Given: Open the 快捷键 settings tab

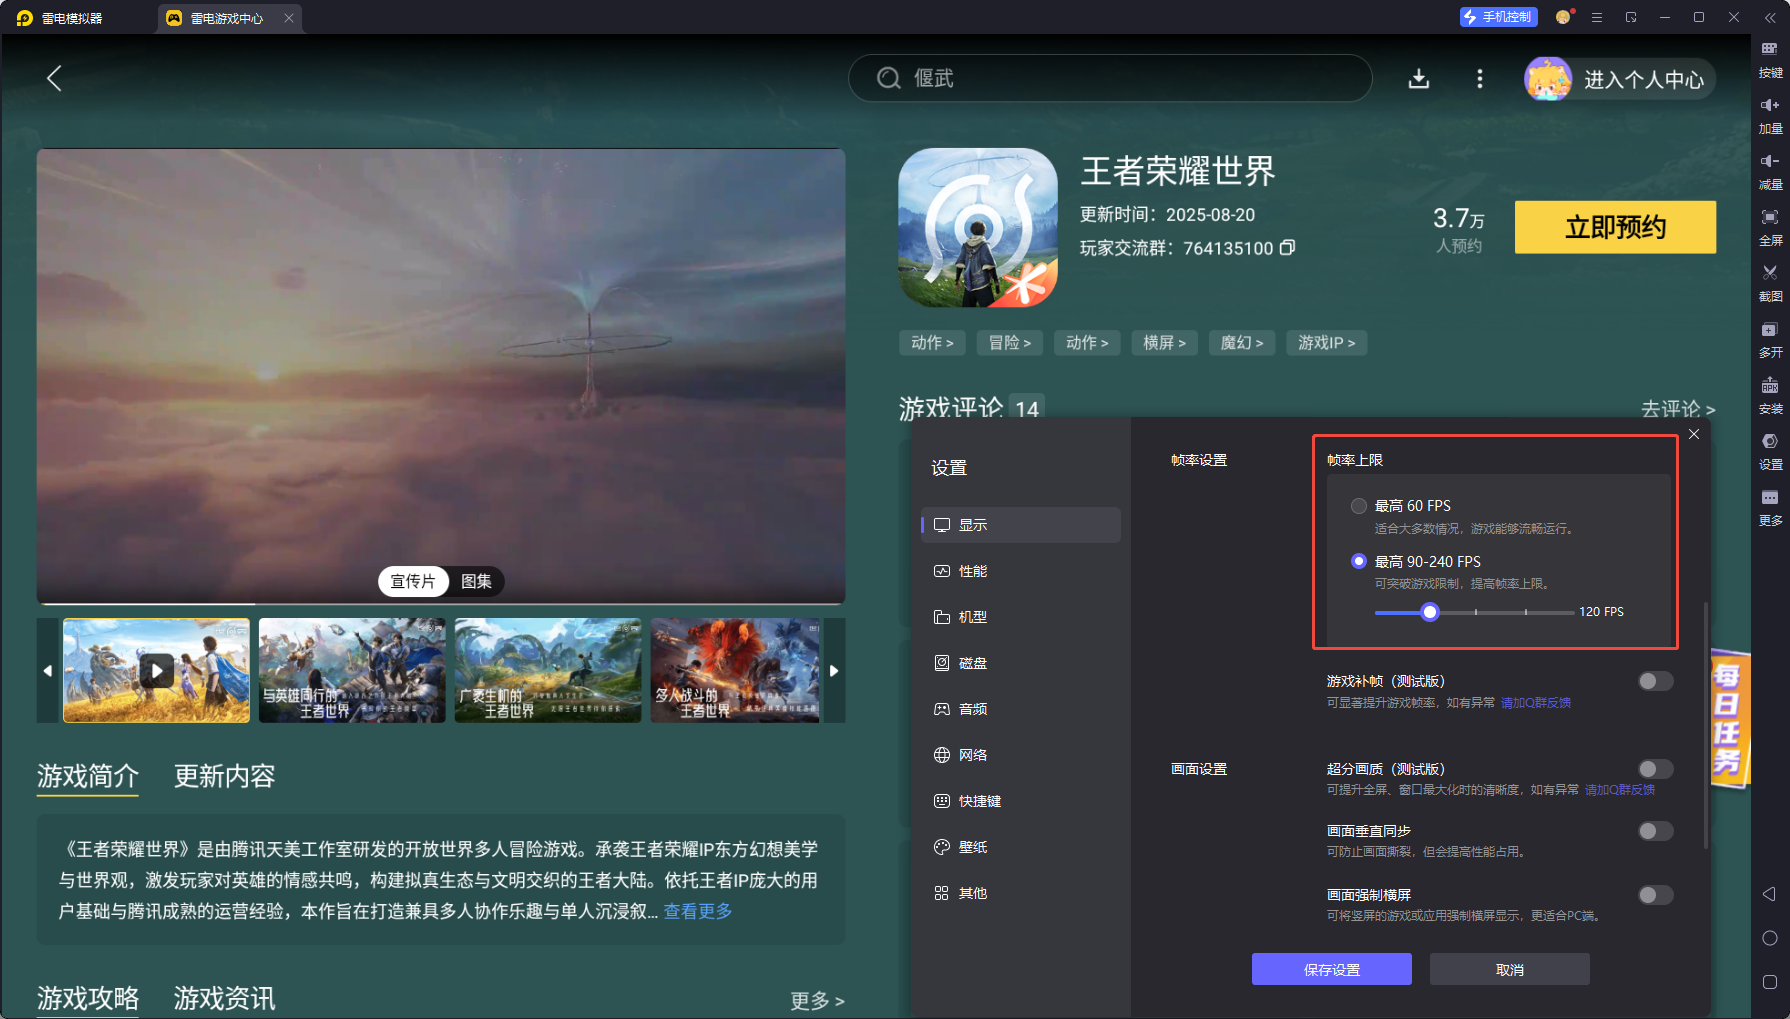Looking at the screenshot, I should coord(1021,801).
